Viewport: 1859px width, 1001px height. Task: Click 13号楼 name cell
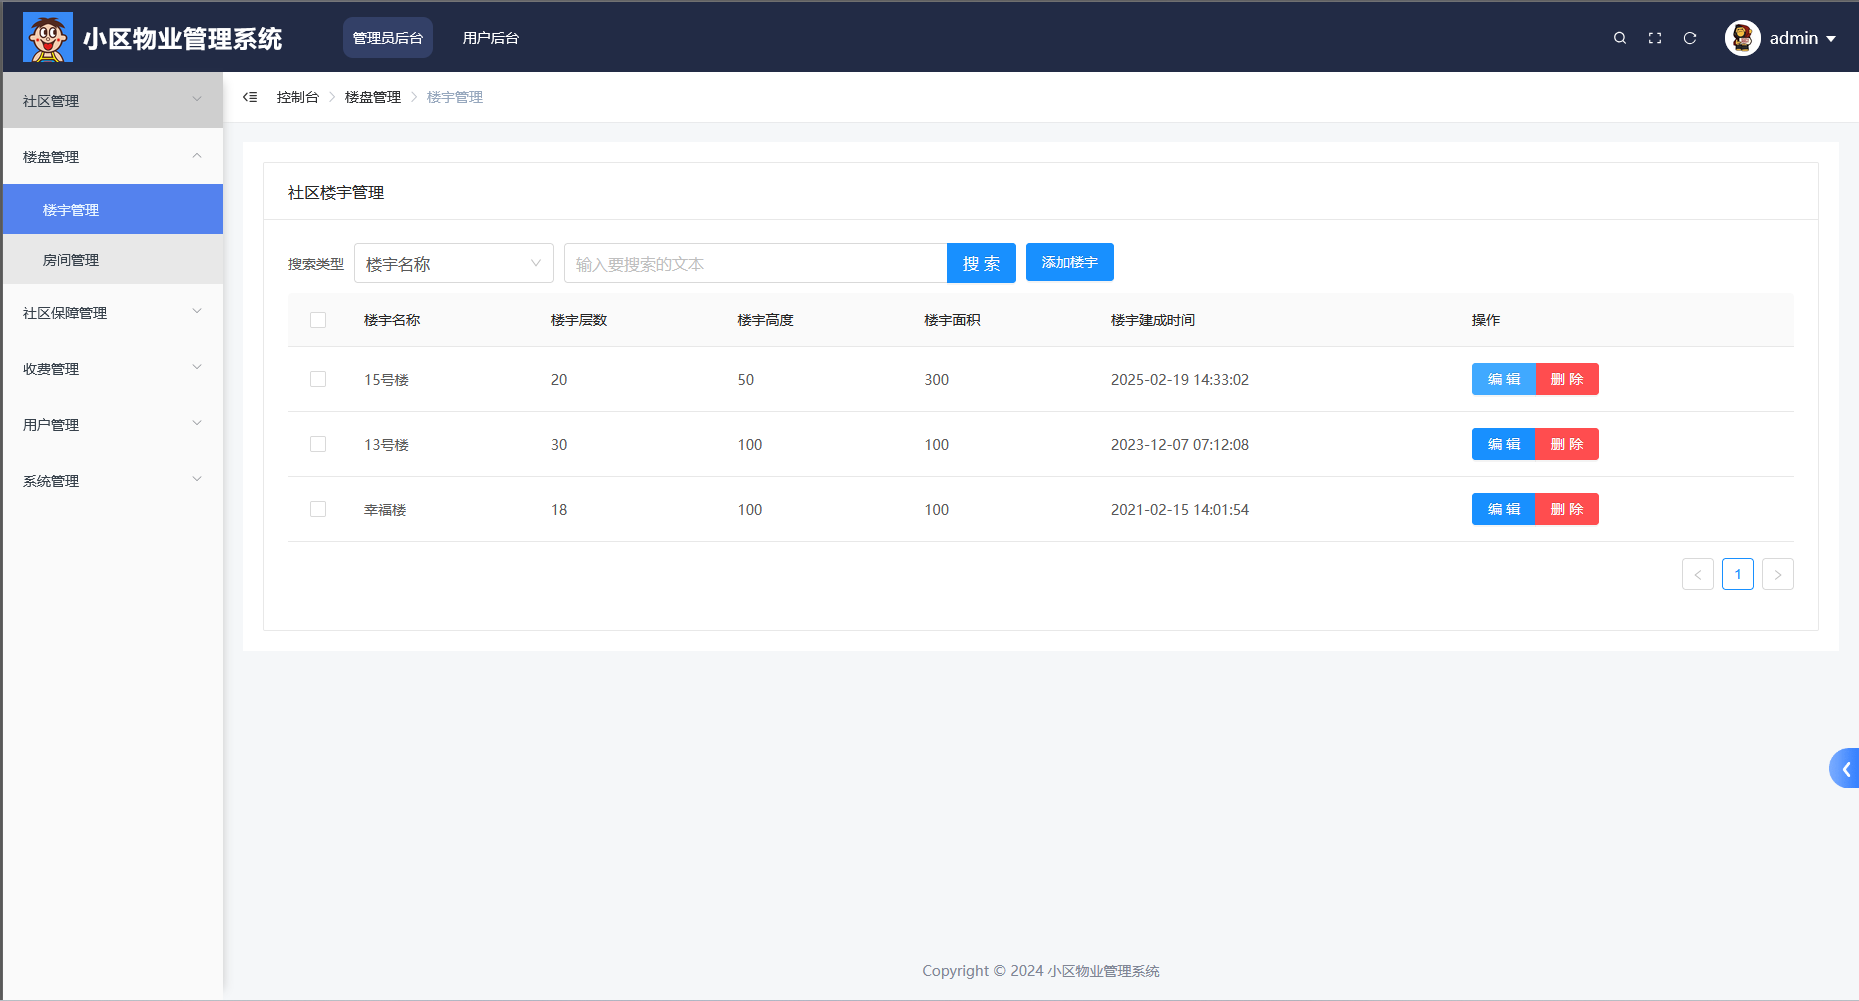coord(386,445)
